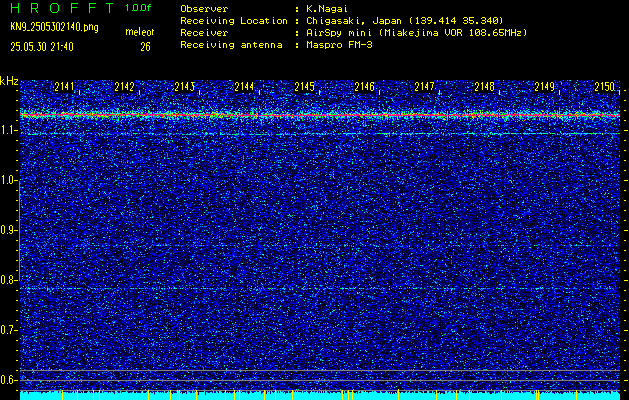Click the 2145 time marker

pos(304,87)
